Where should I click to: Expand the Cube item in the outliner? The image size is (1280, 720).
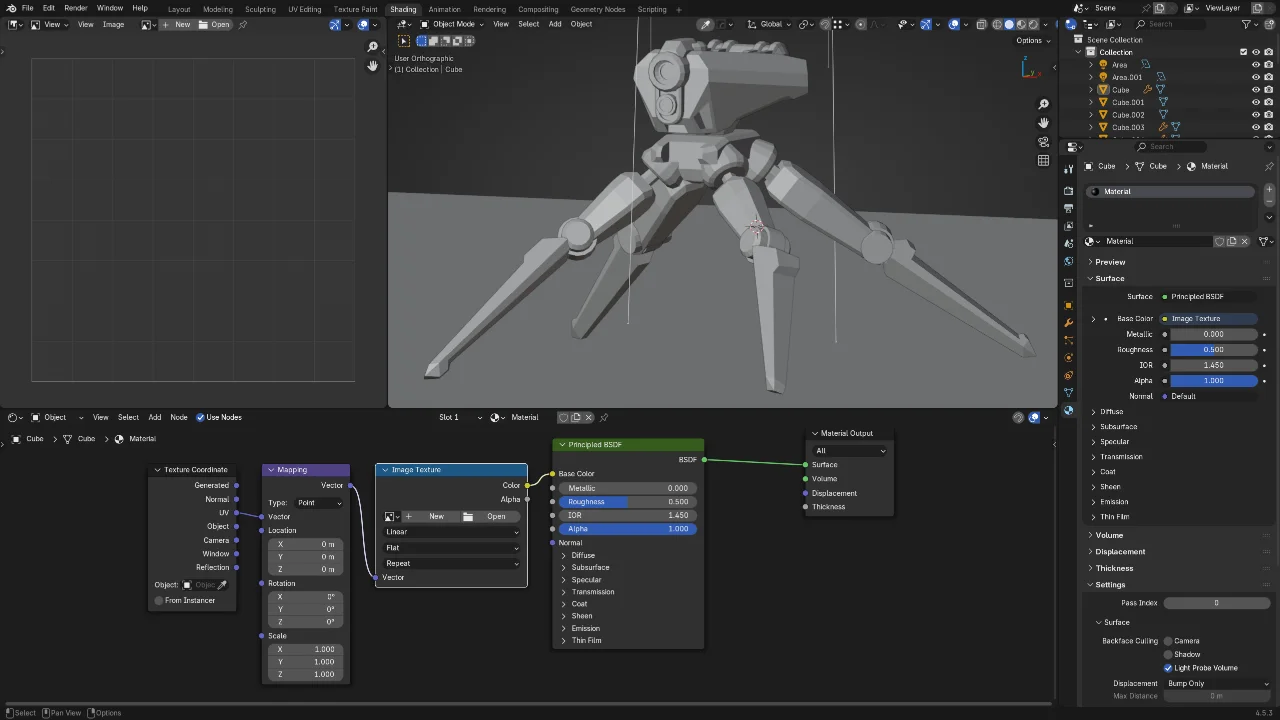(x=1090, y=89)
